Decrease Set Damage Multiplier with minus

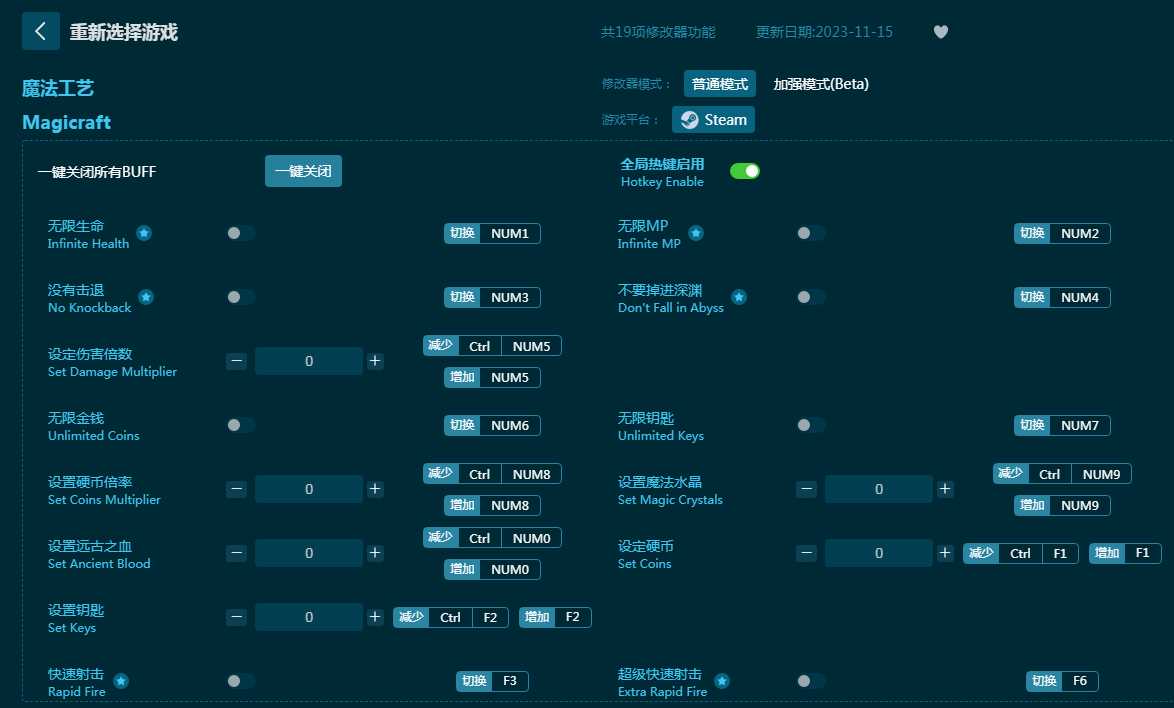(x=237, y=361)
